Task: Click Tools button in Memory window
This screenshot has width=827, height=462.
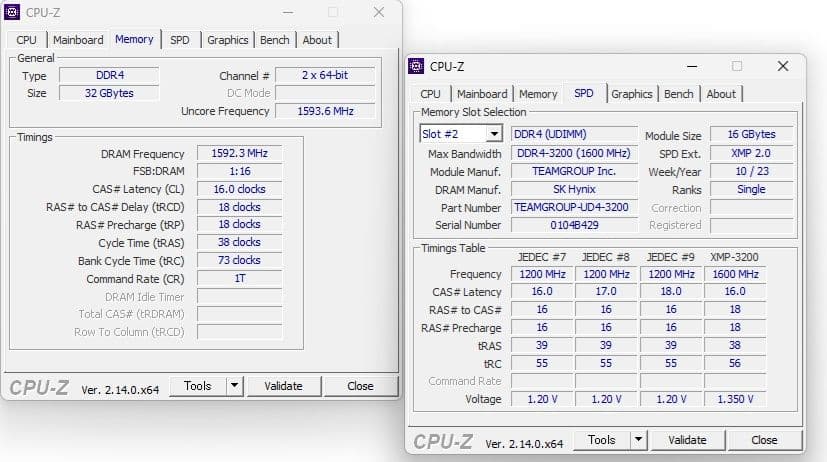Action: pyautogui.click(x=198, y=386)
